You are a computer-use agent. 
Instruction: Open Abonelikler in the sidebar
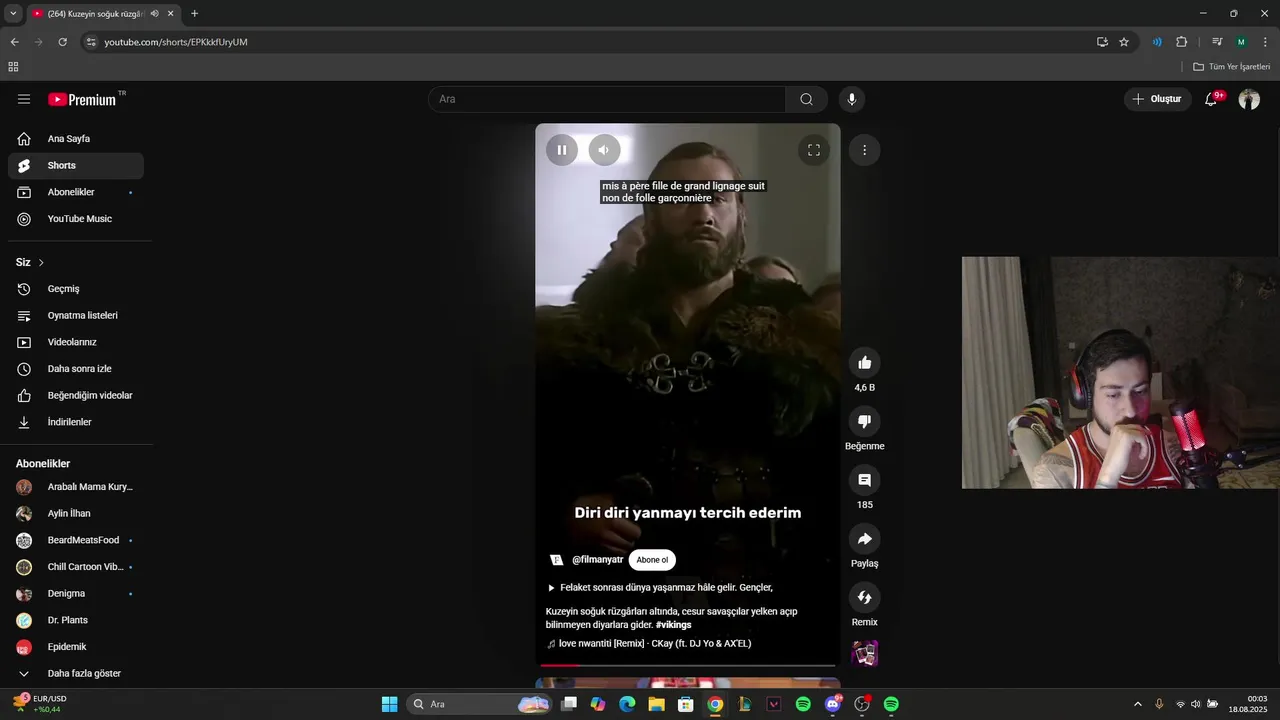pos(76,192)
